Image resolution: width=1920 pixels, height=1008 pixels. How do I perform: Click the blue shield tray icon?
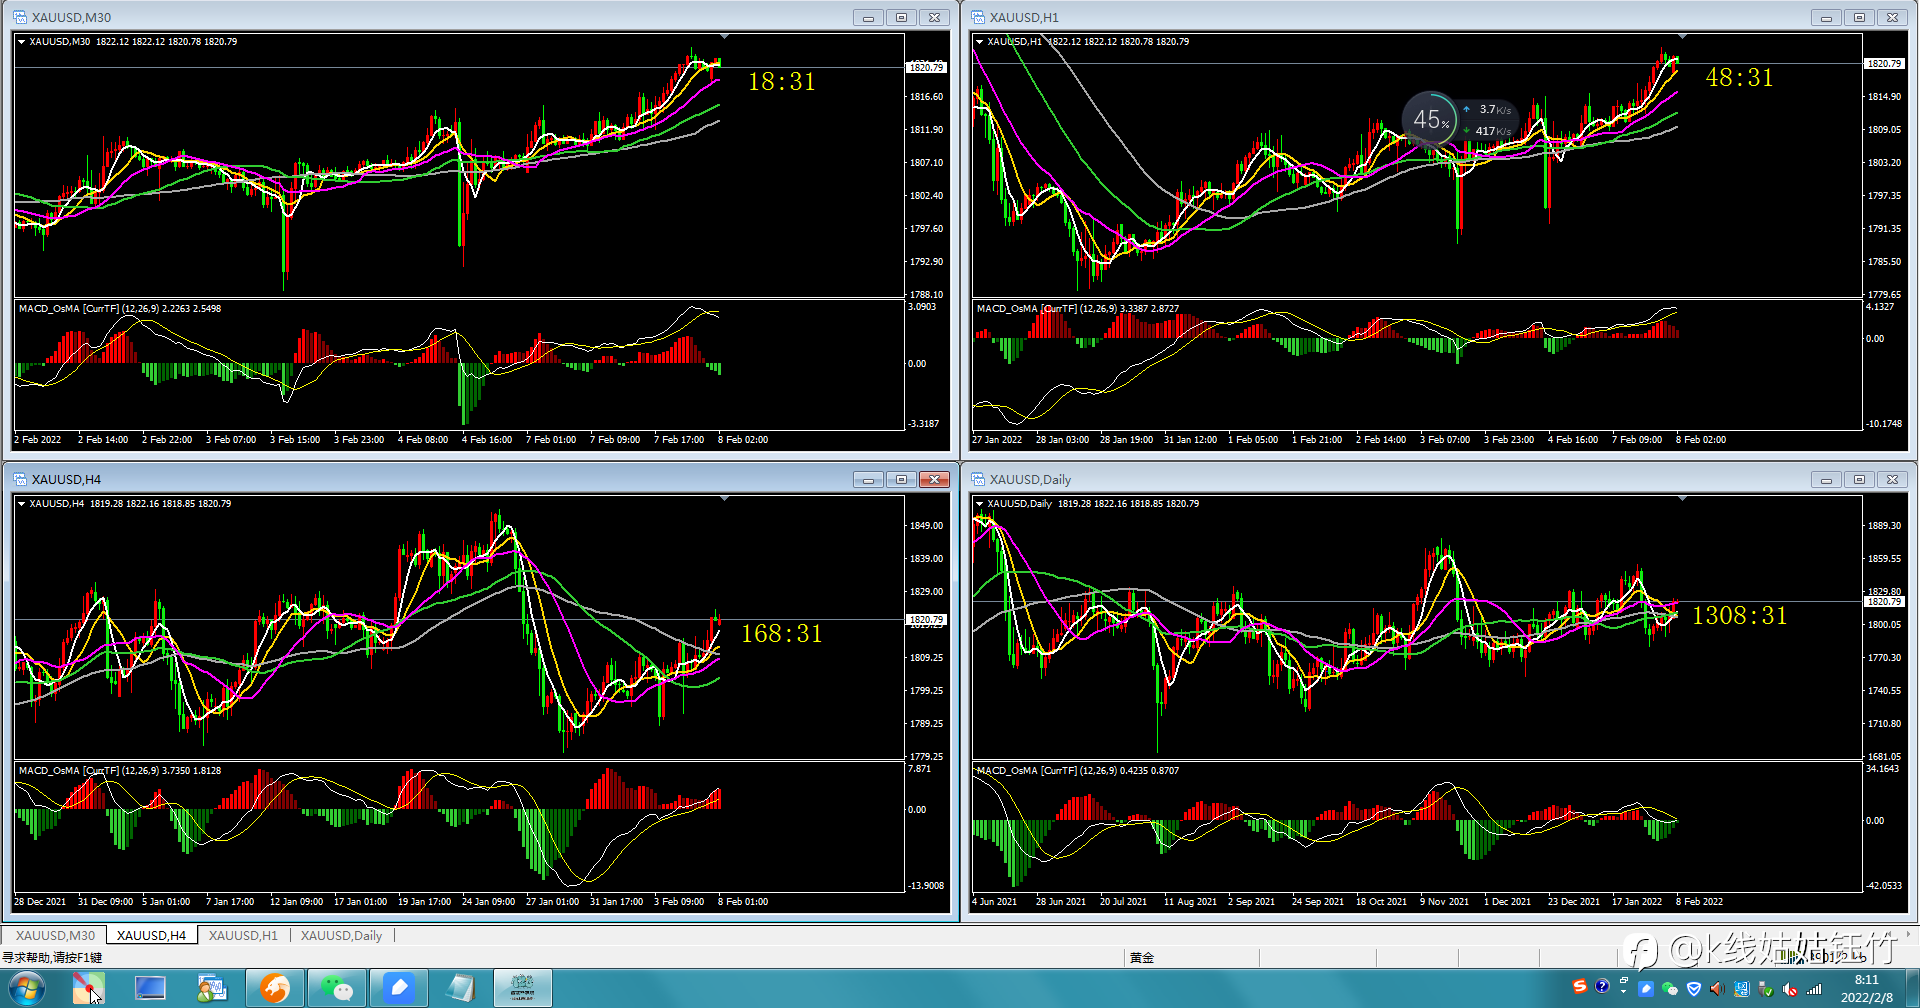[x=1693, y=989]
